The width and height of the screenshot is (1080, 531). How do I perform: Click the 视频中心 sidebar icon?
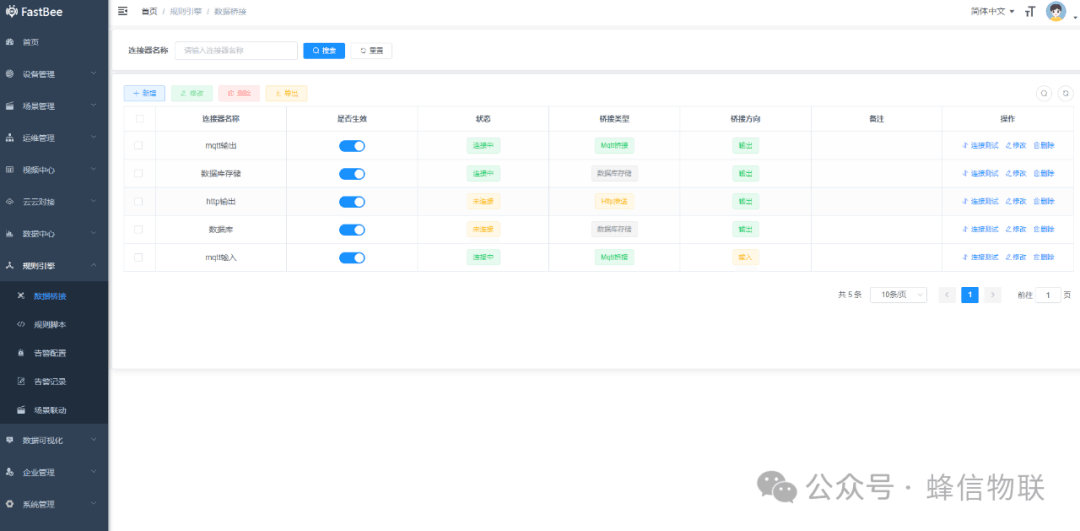(10, 169)
